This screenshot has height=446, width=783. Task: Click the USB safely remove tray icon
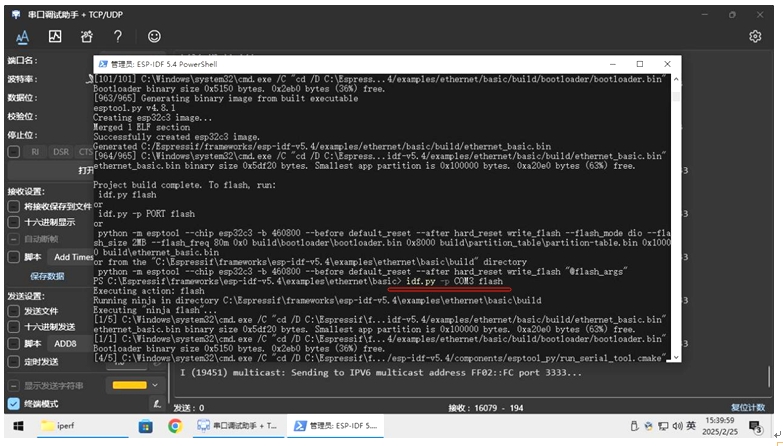[x=634, y=426]
